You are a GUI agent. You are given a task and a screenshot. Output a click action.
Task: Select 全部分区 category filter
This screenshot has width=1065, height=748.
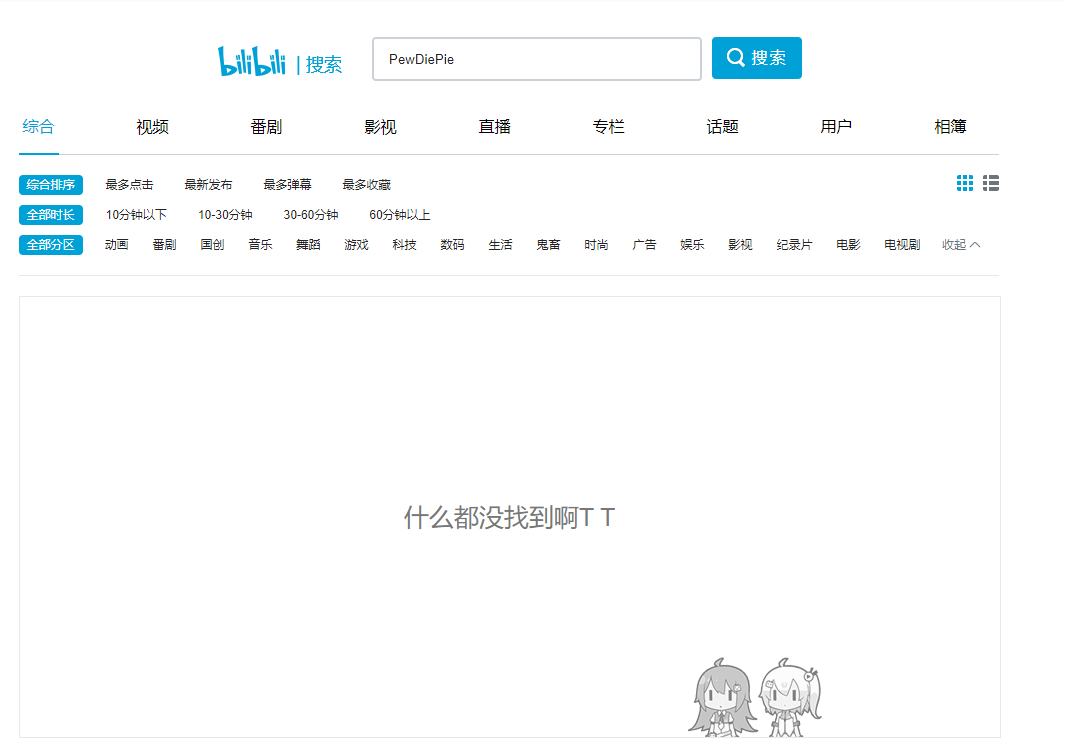(x=51, y=245)
